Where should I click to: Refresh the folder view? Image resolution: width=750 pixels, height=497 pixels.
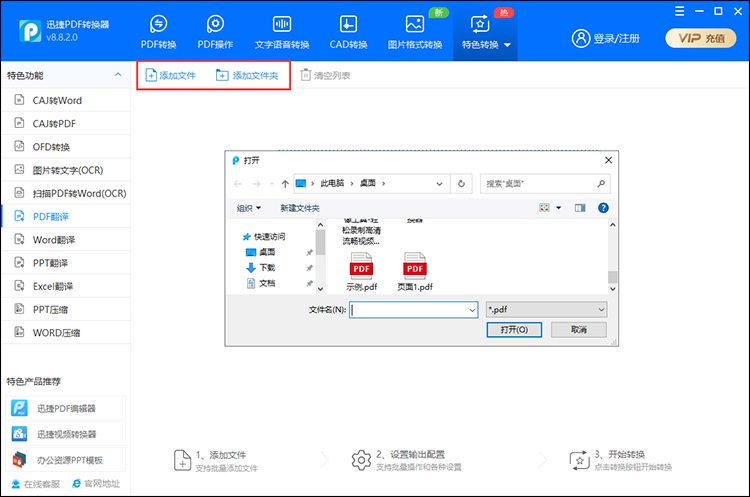pos(461,184)
